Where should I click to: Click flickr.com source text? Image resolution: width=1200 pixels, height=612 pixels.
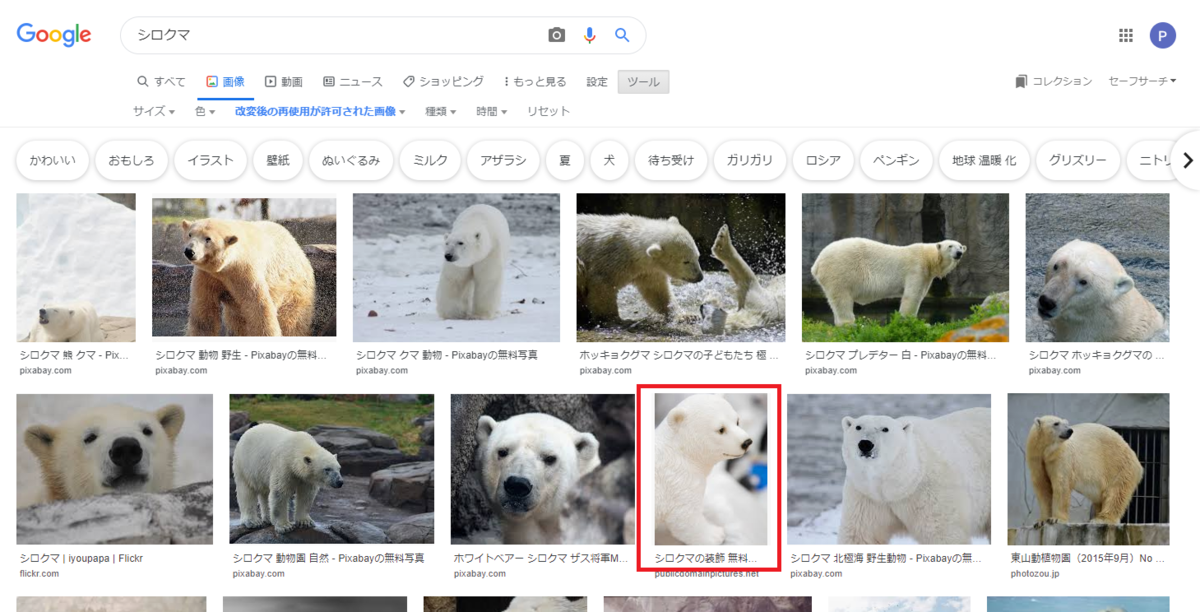(39, 574)
